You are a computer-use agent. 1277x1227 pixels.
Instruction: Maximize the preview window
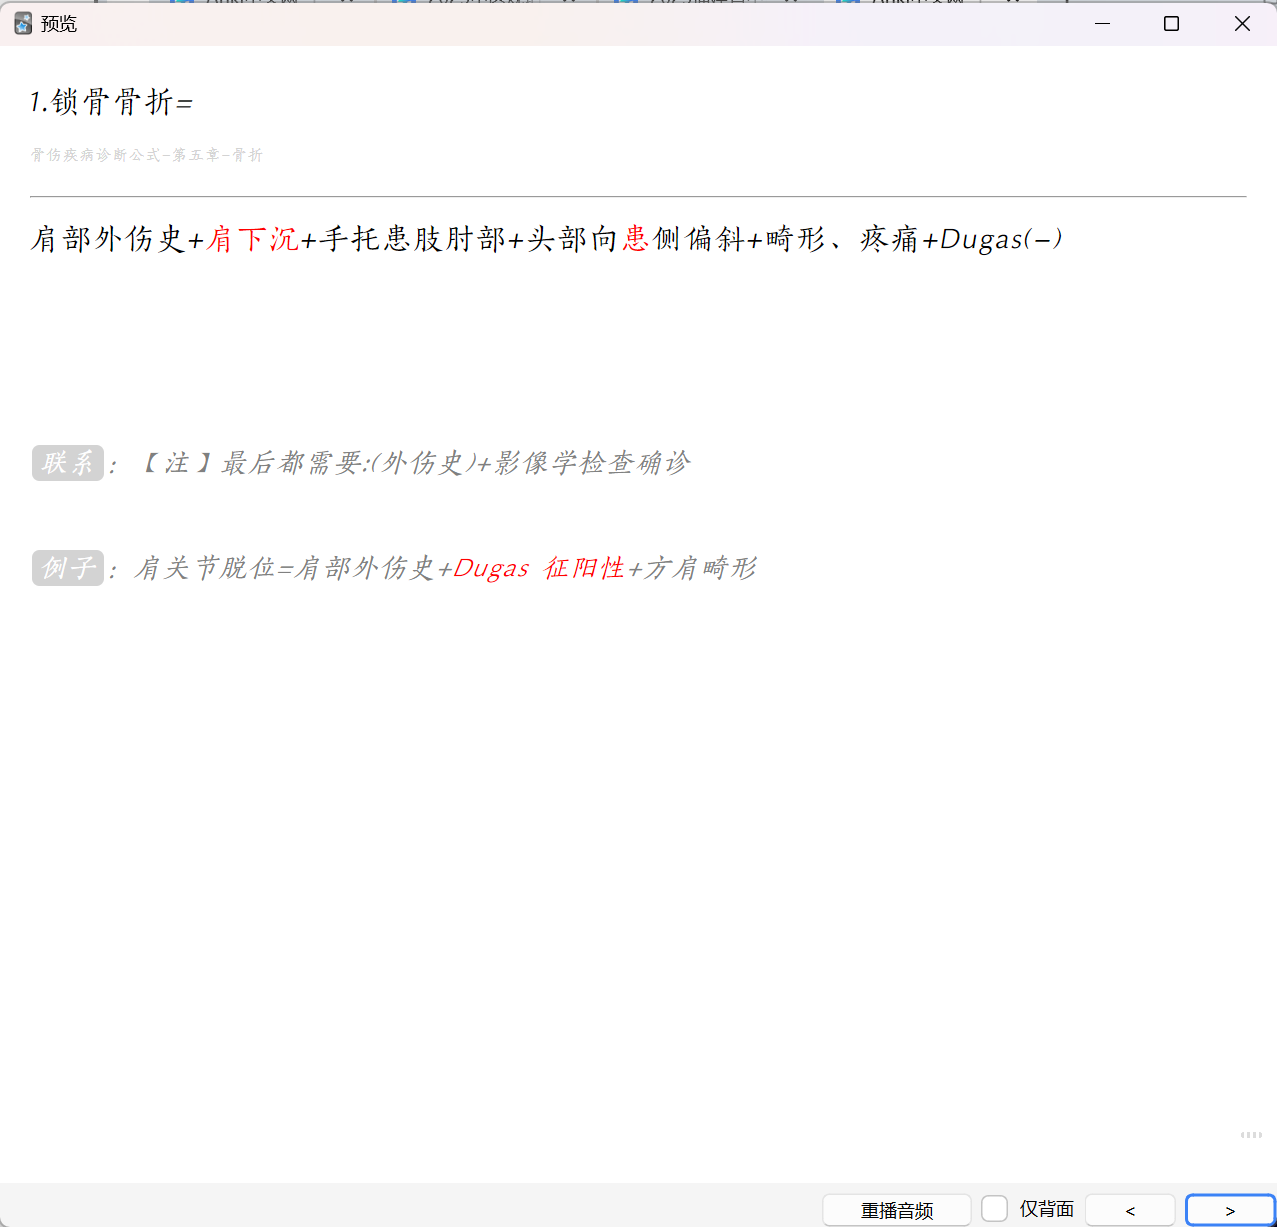1172,23
